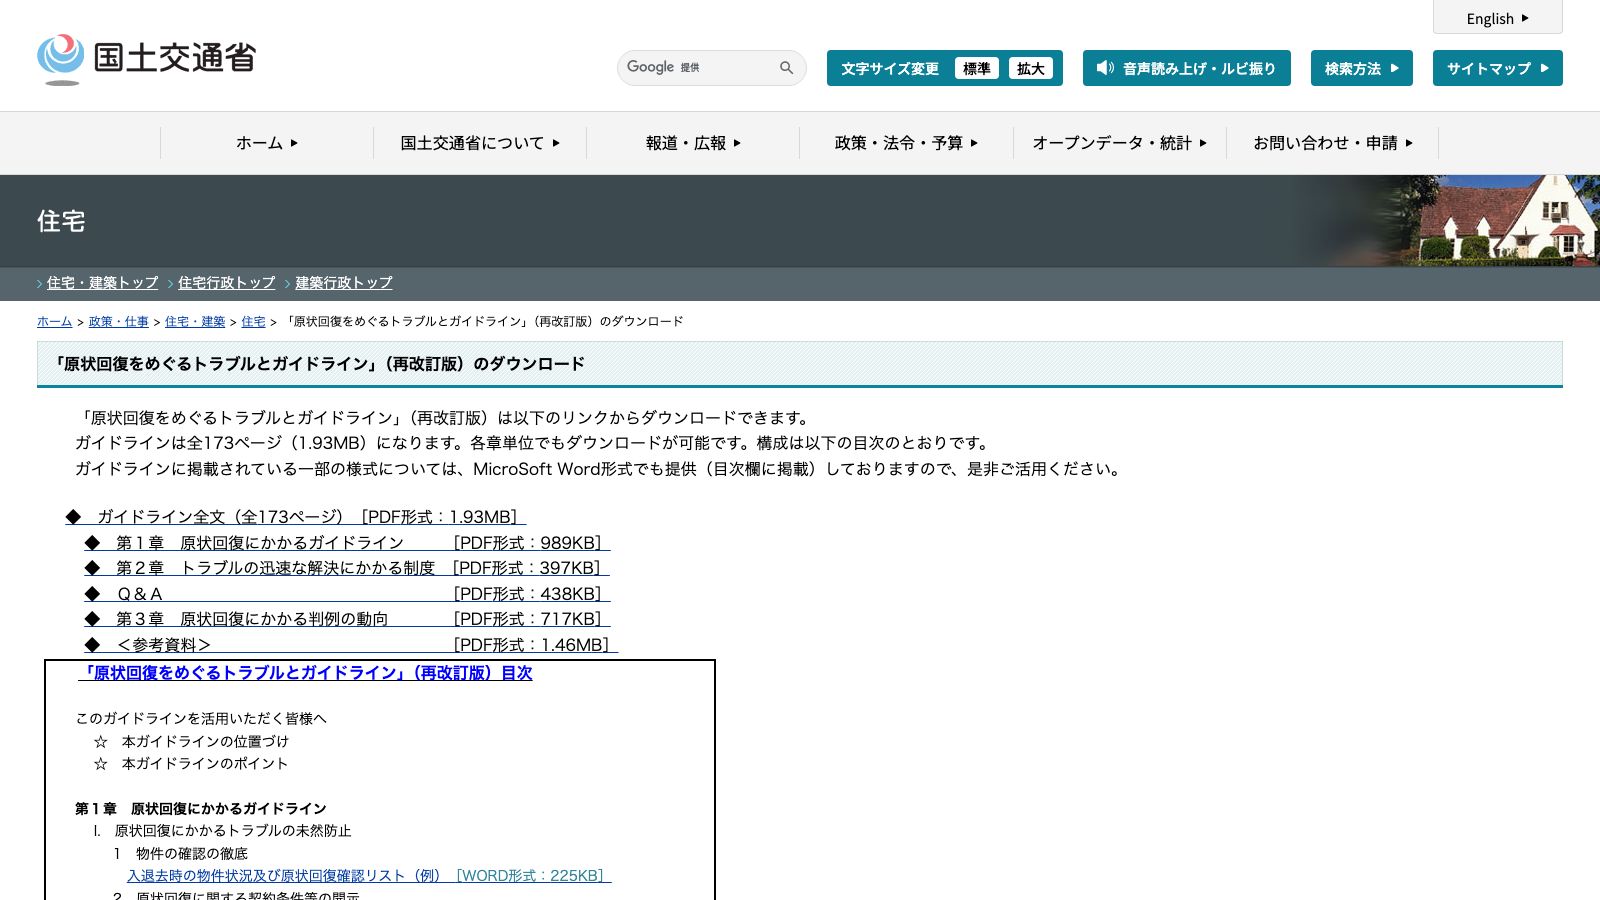1600x900 pixels.
Task: Go to 住宅行政トップ
Action: point(226,283)
